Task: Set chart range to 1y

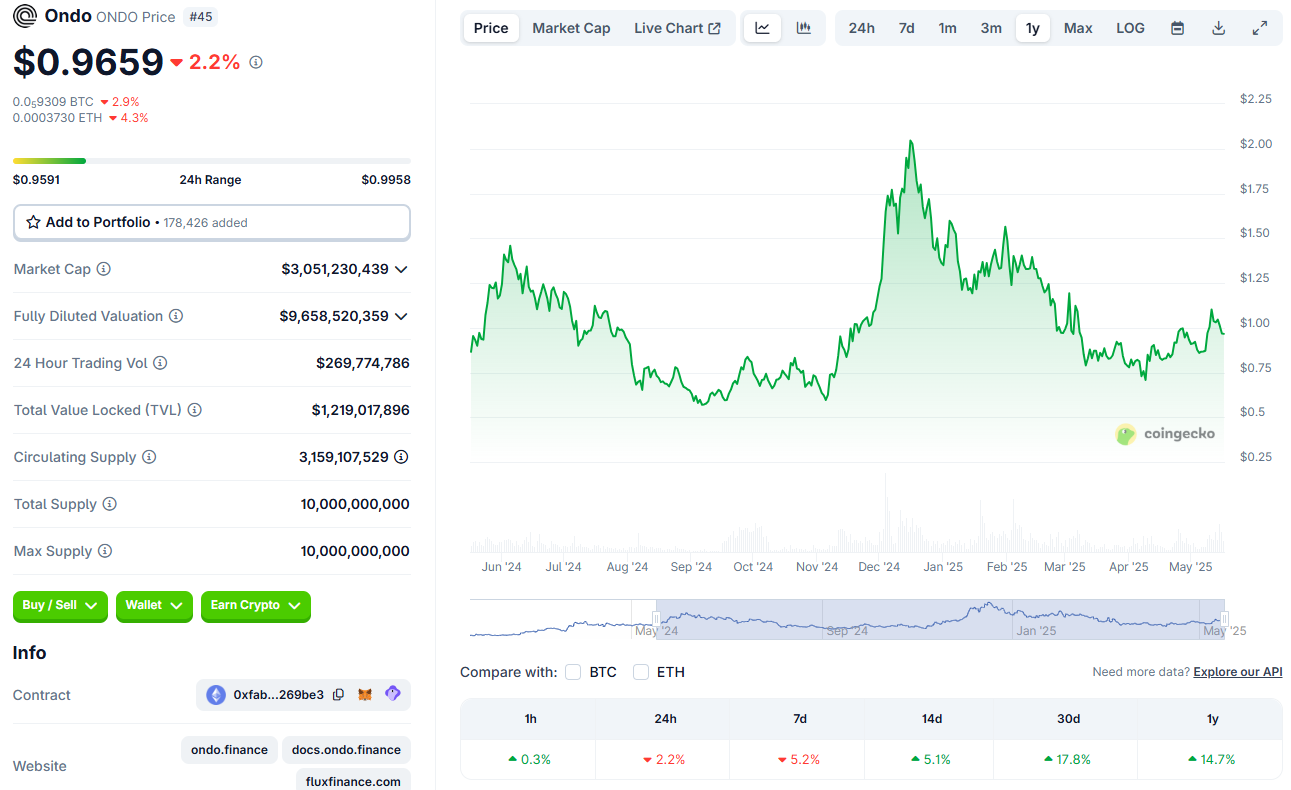Action: (1033, 28)
